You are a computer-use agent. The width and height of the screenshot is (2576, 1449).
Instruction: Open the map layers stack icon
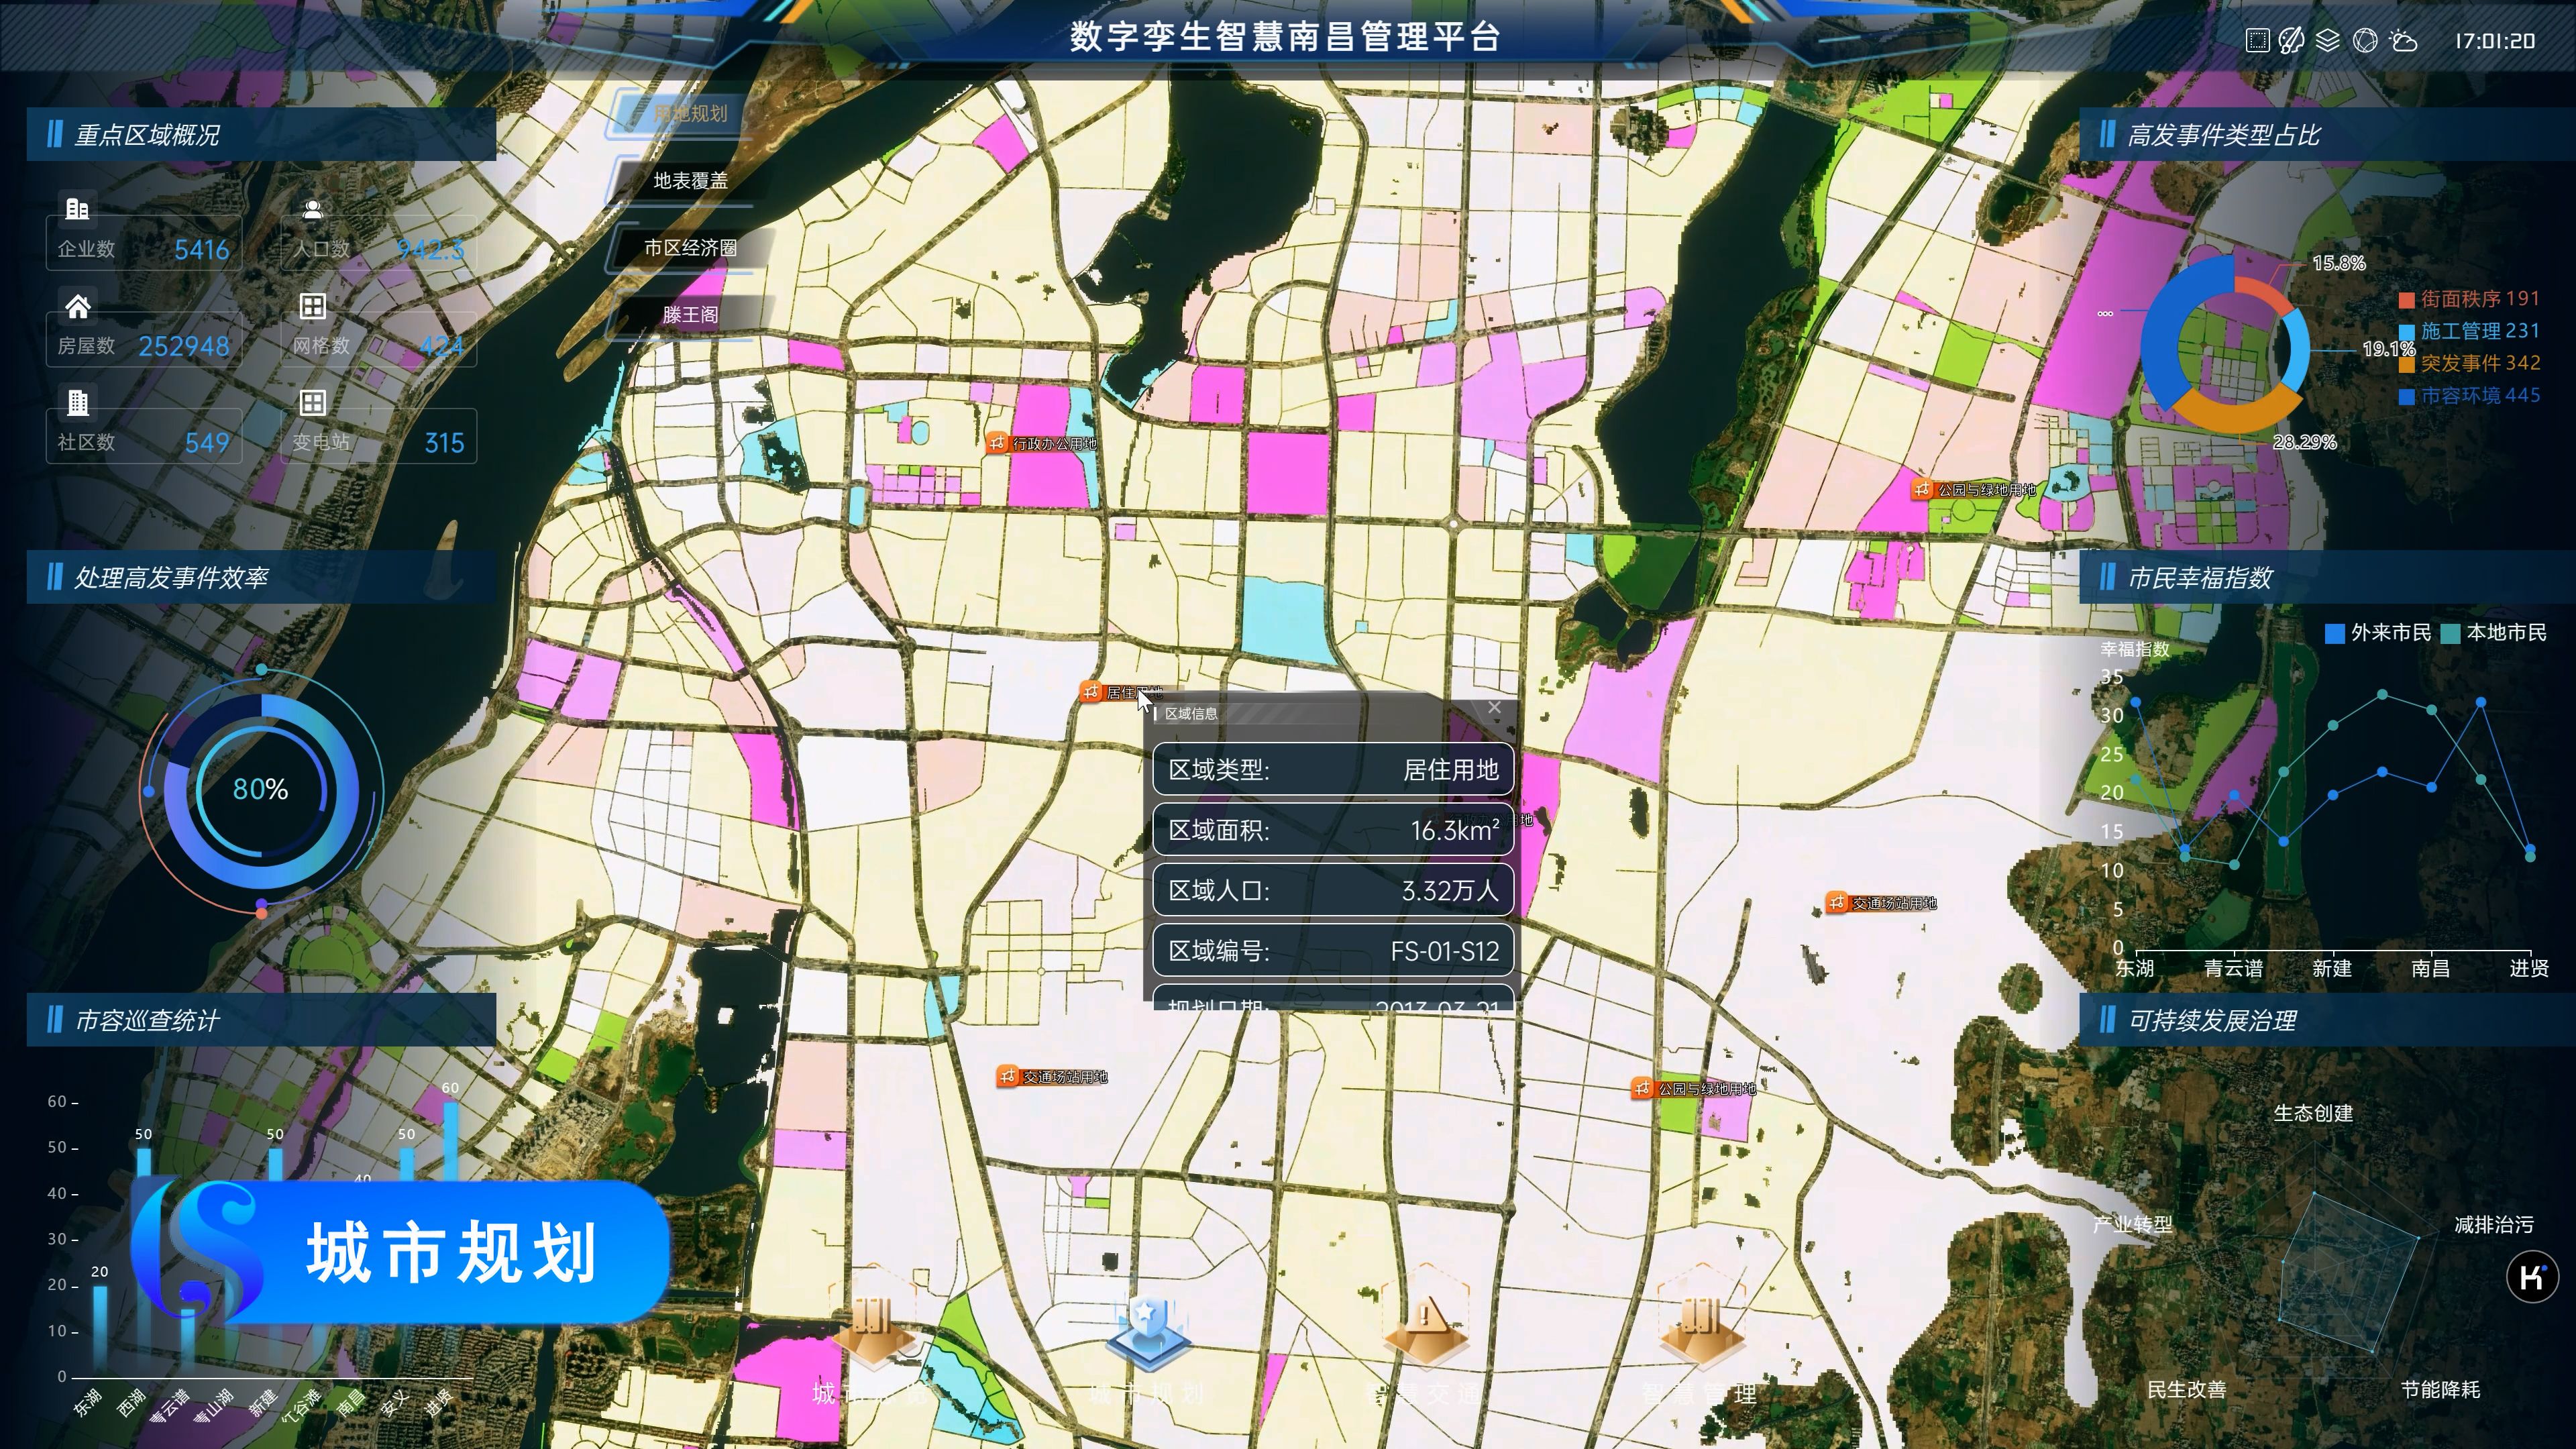pyautogui.click(x=2328, y=40)
